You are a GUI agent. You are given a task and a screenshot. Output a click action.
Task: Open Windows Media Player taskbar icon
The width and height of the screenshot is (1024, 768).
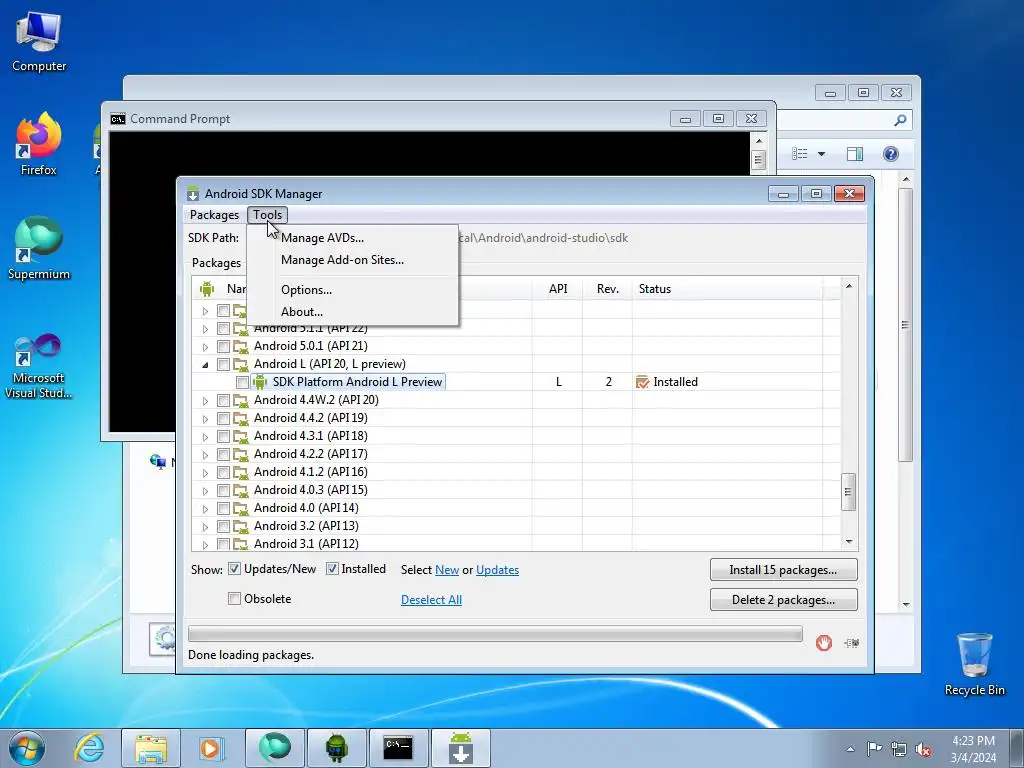212,748
